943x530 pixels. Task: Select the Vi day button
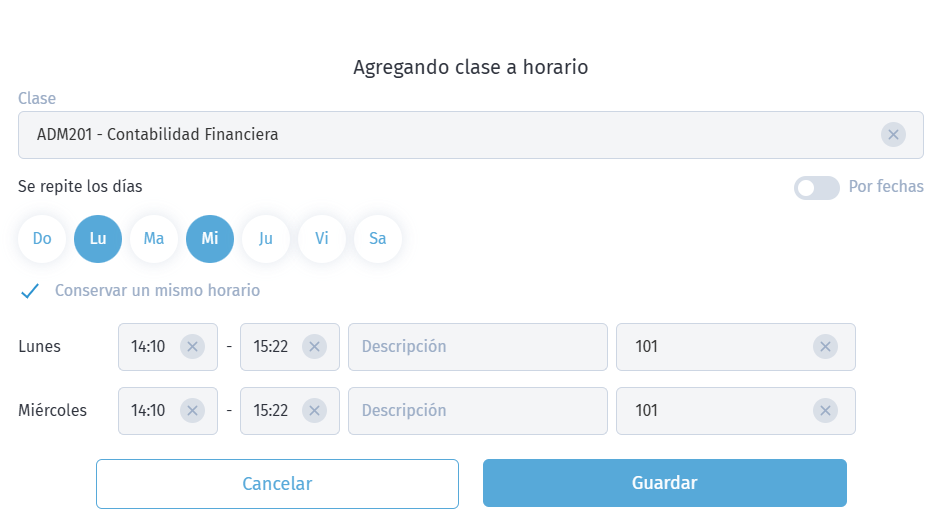coord(322,239)
